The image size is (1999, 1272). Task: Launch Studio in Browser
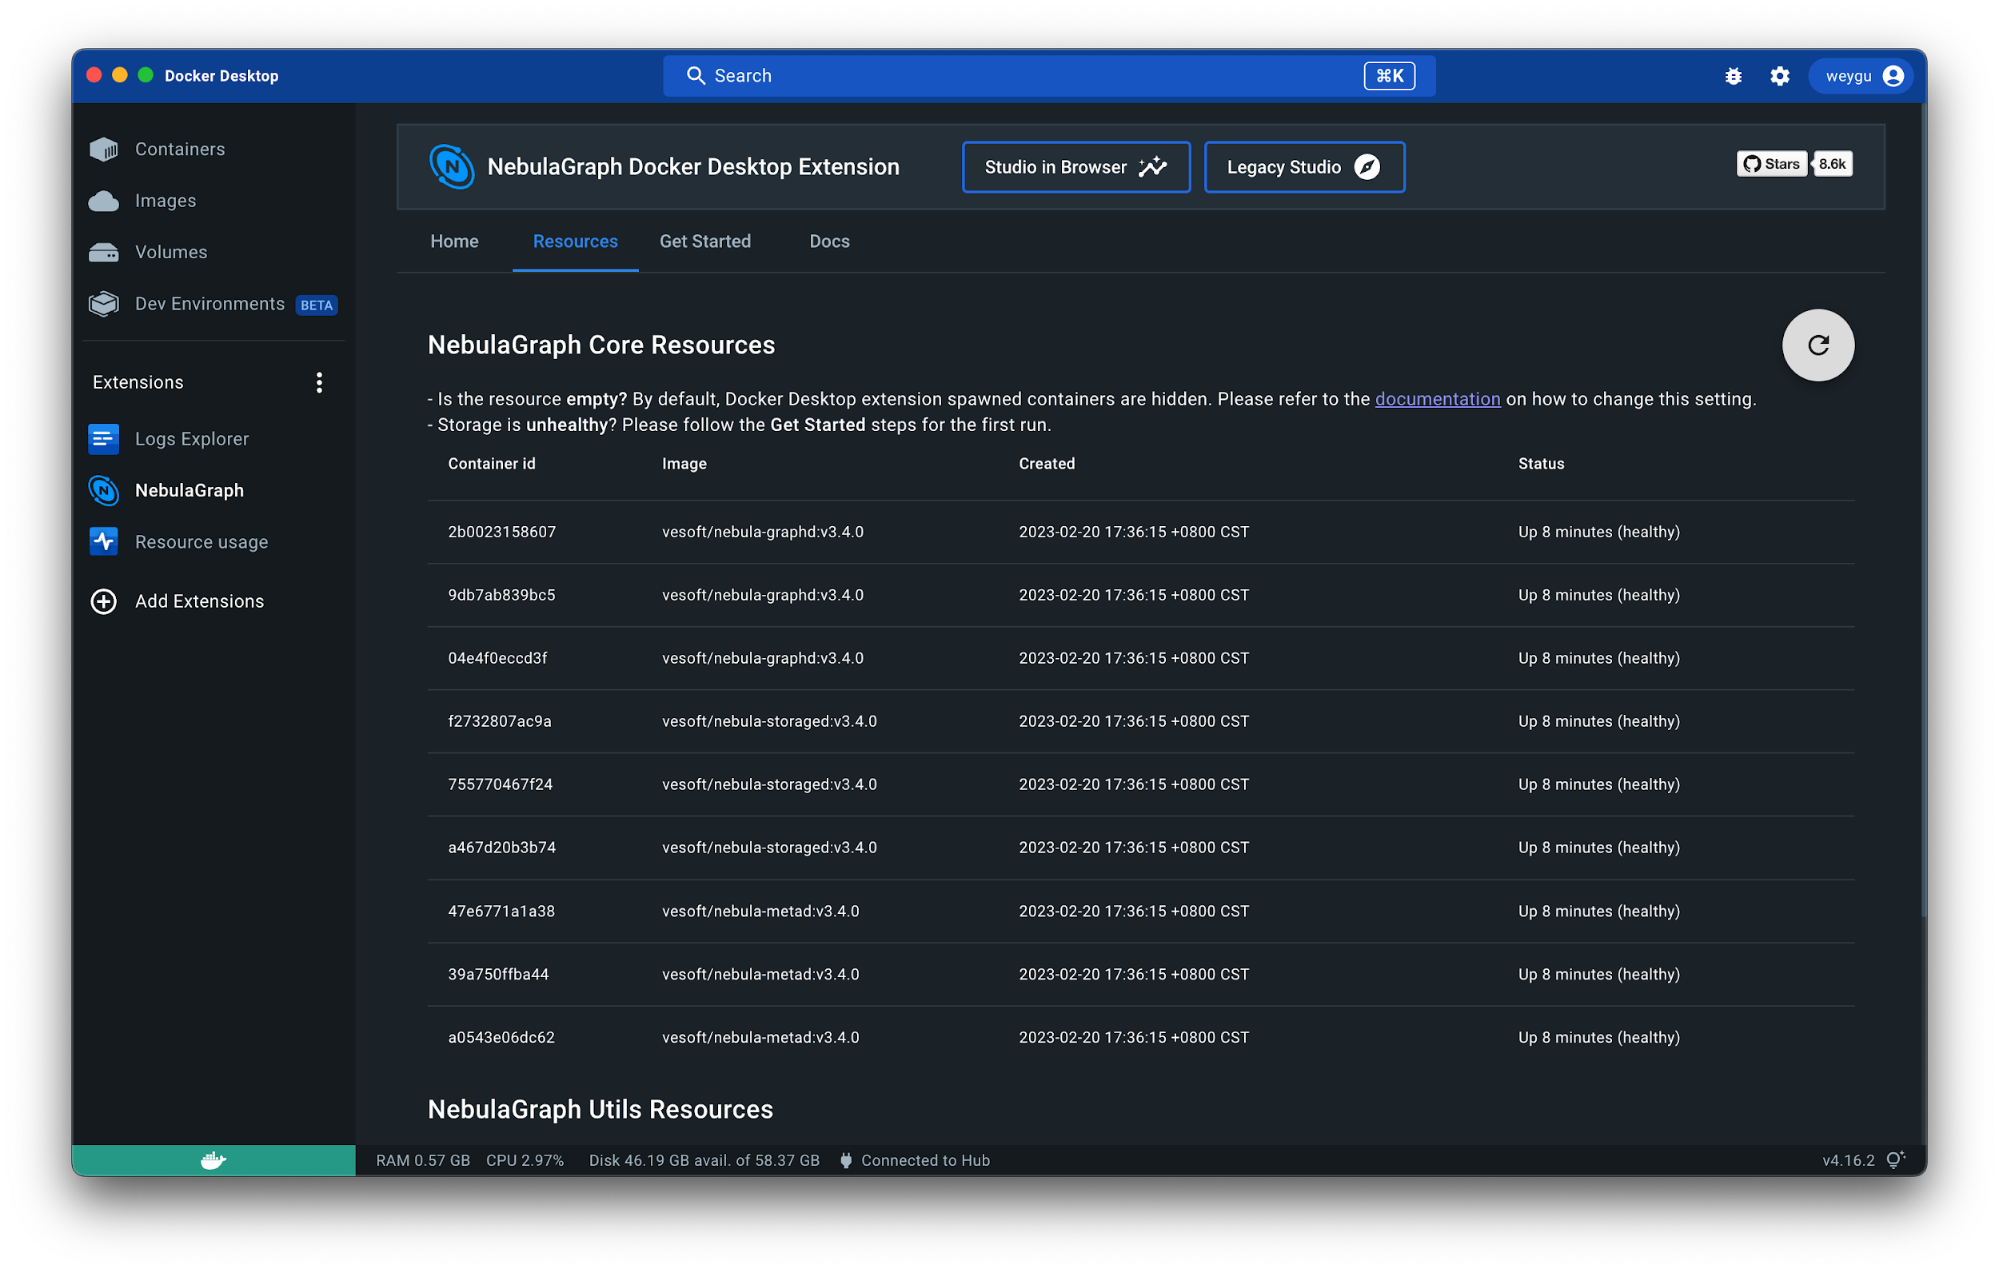[x=1075, y=167]
